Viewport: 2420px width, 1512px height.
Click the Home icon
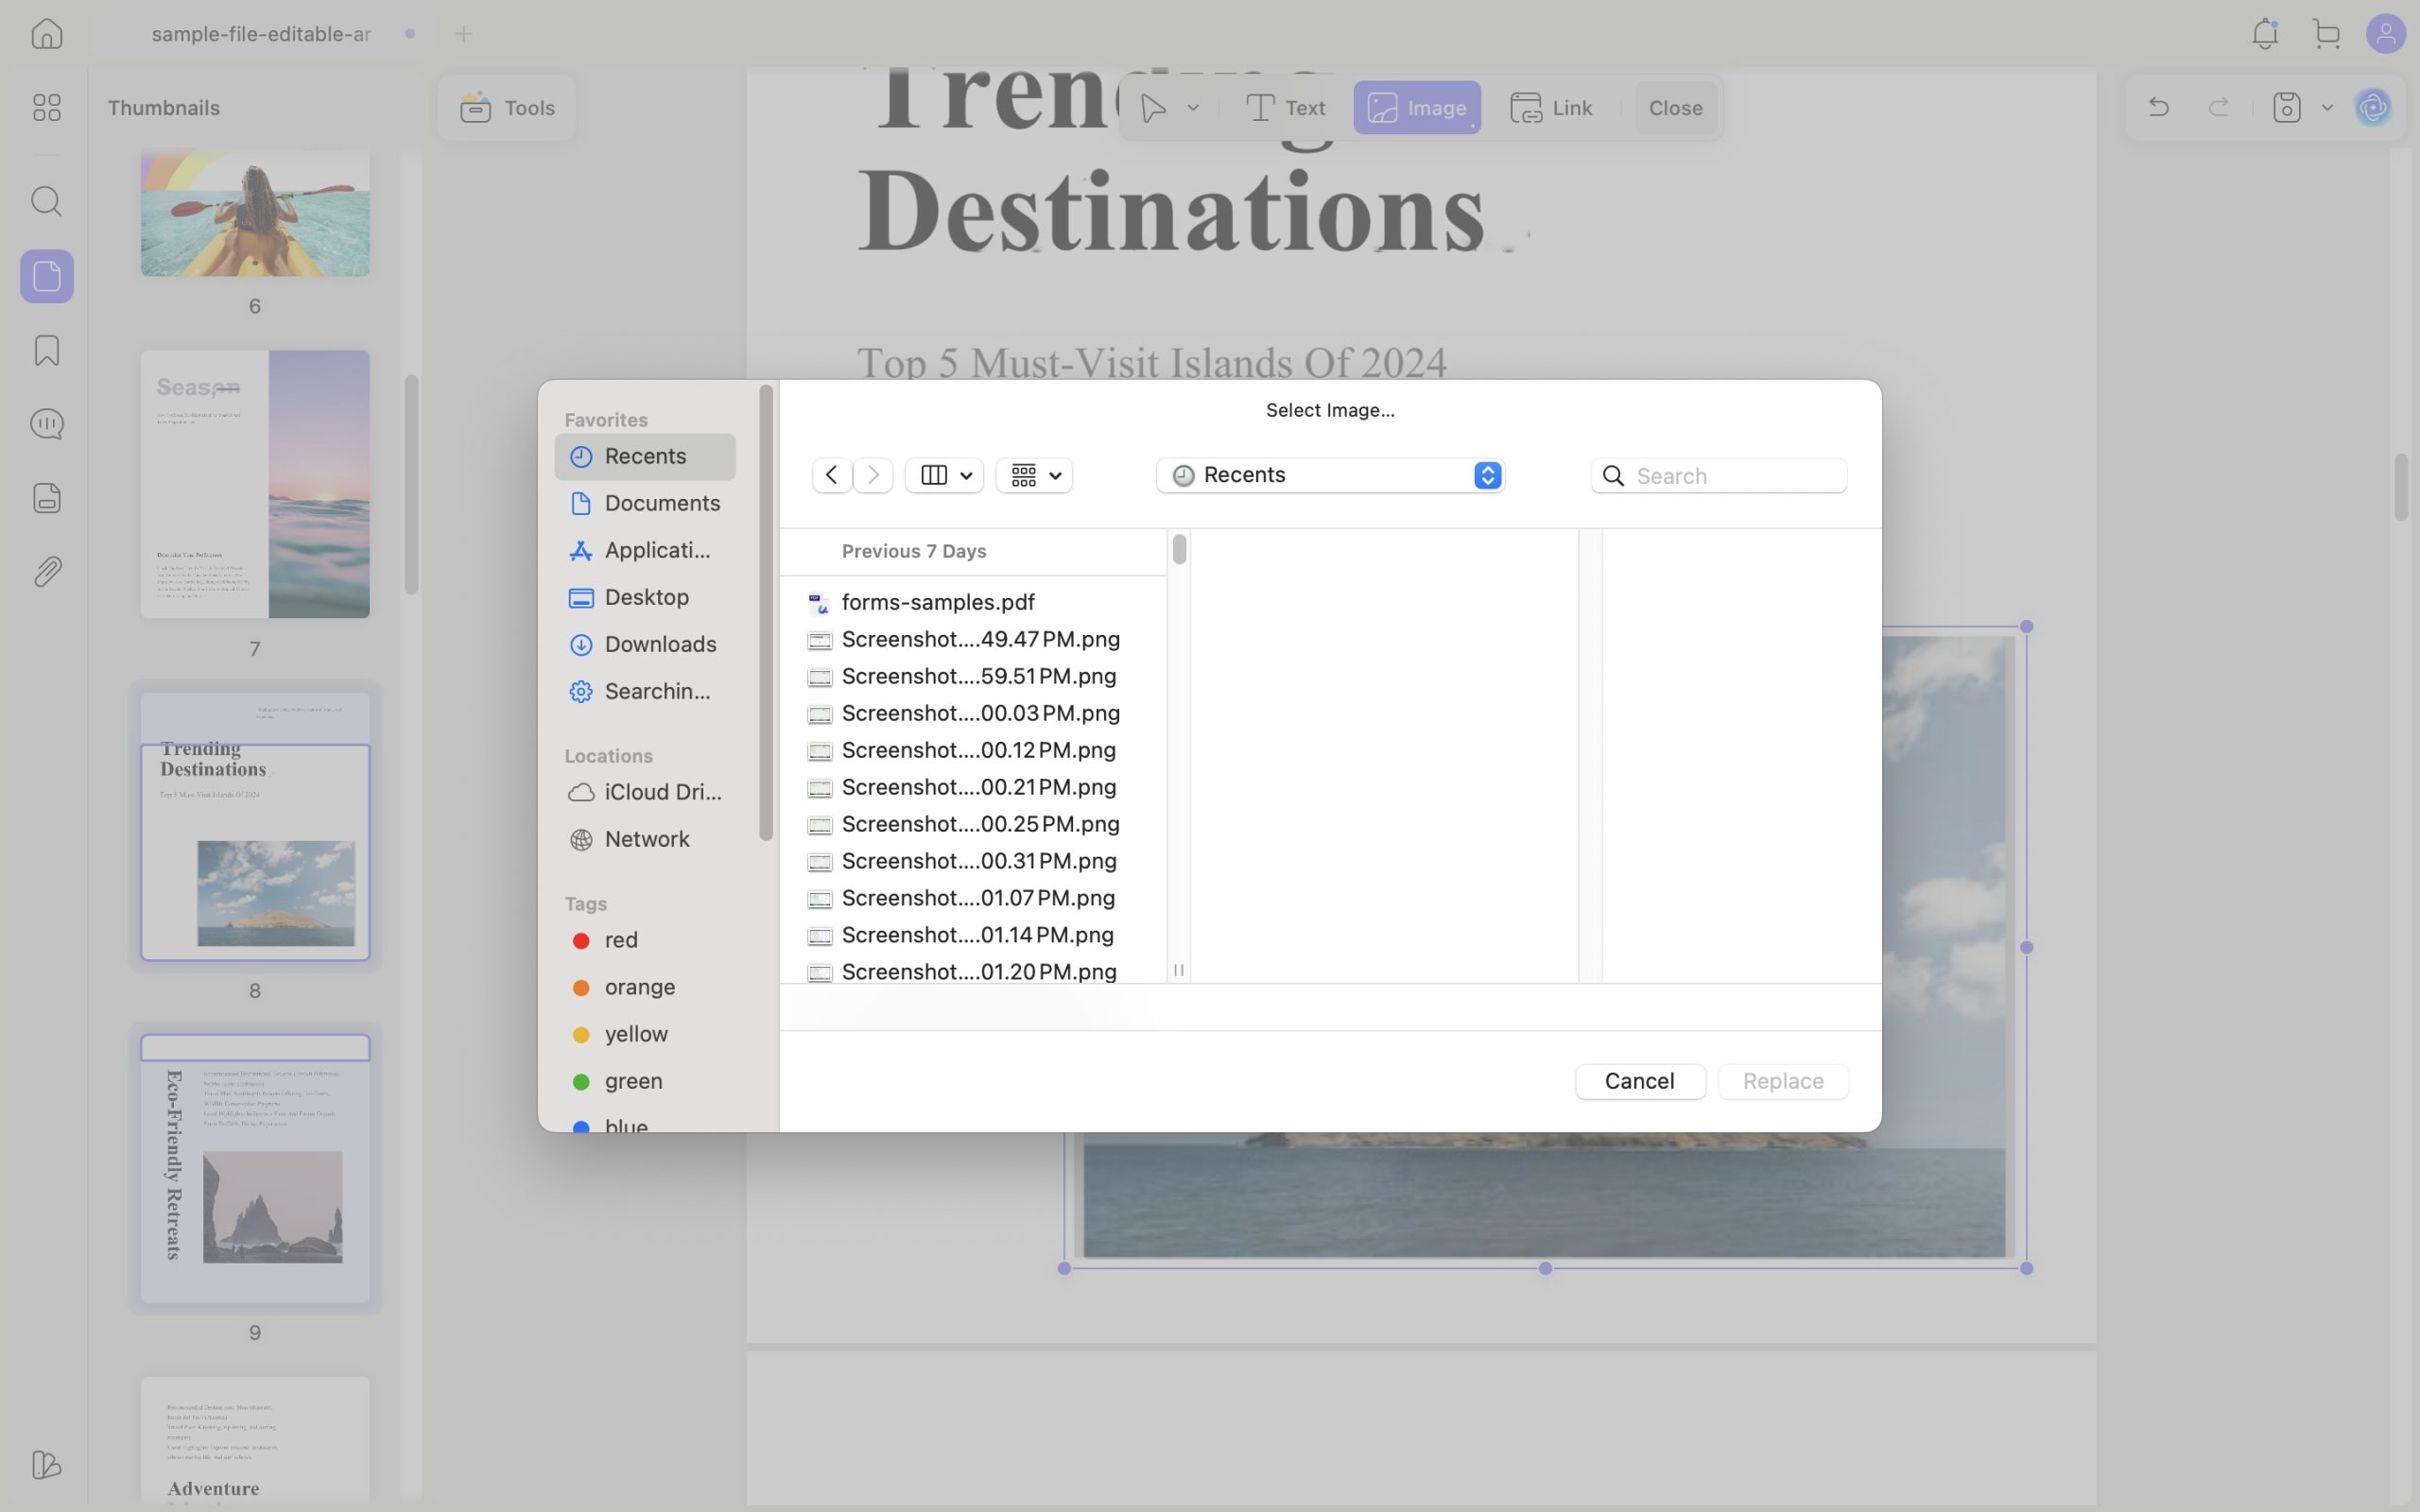click(46, 33)
